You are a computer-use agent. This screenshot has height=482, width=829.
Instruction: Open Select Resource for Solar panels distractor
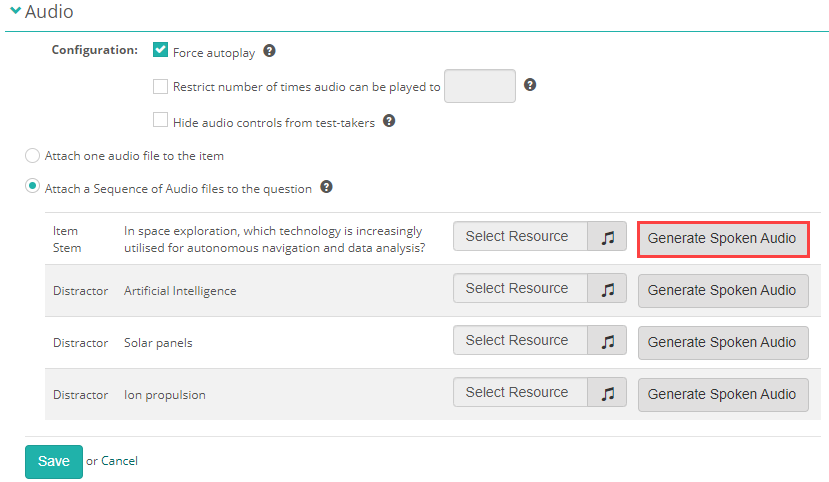(x=517, y=341)
